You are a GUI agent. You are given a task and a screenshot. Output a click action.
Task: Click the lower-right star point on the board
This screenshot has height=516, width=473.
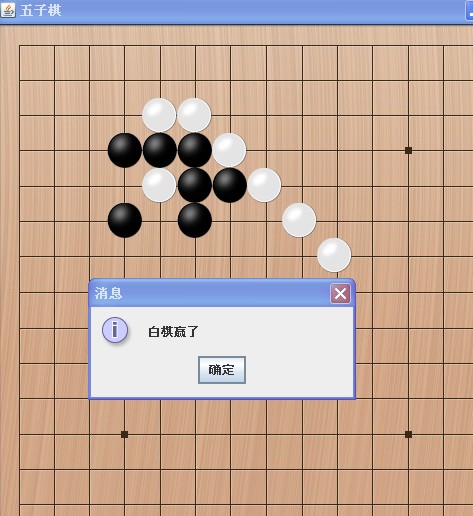[408, 434]
